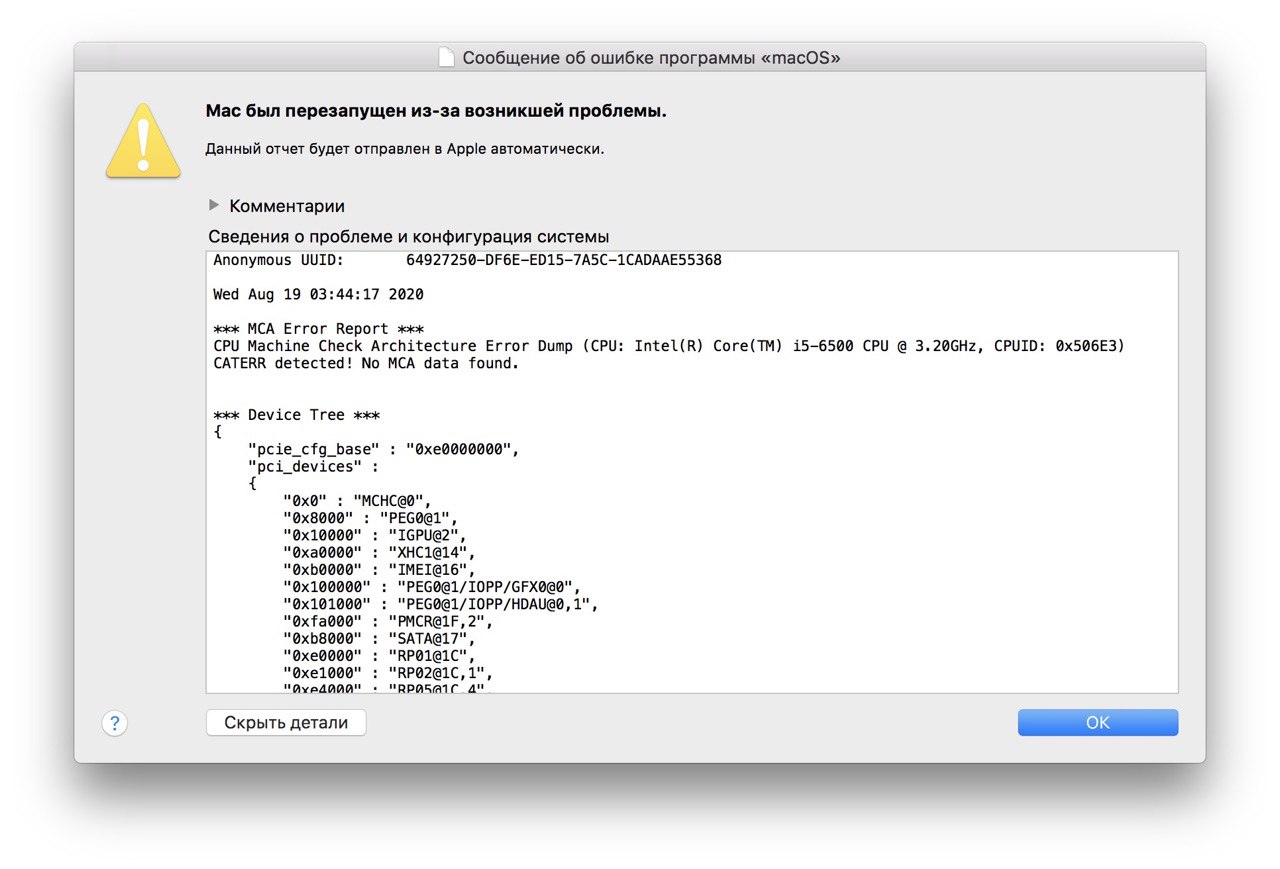1280x869 pixels.
Task: Click the heading Mac был перезапущен из-за возникшей проблемы
Action: click(436, 111)
